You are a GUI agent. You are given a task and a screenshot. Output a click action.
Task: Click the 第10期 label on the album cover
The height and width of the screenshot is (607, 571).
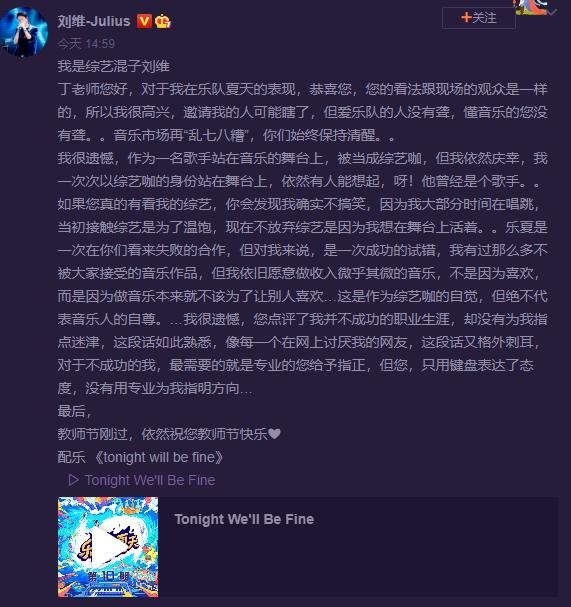[108, 576]
